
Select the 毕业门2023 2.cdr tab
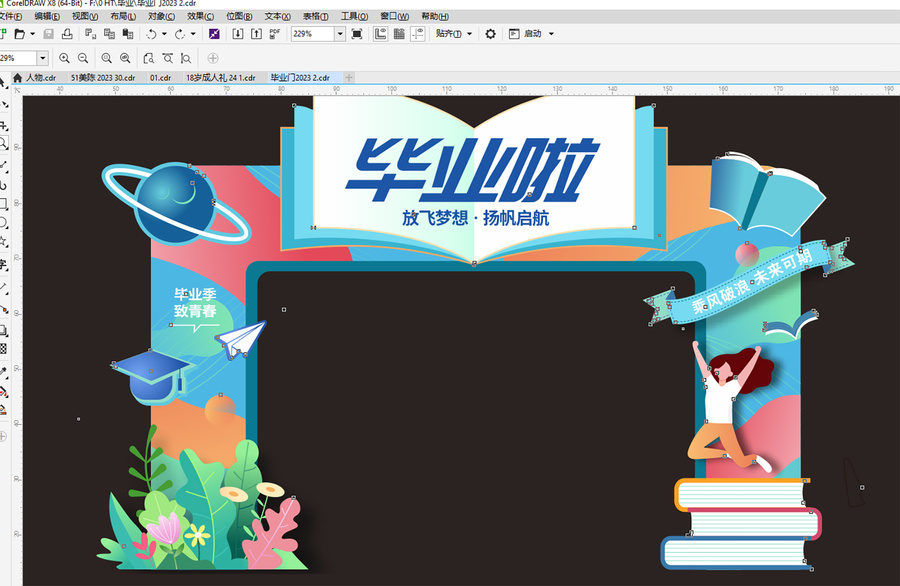(x=300, y=77)
